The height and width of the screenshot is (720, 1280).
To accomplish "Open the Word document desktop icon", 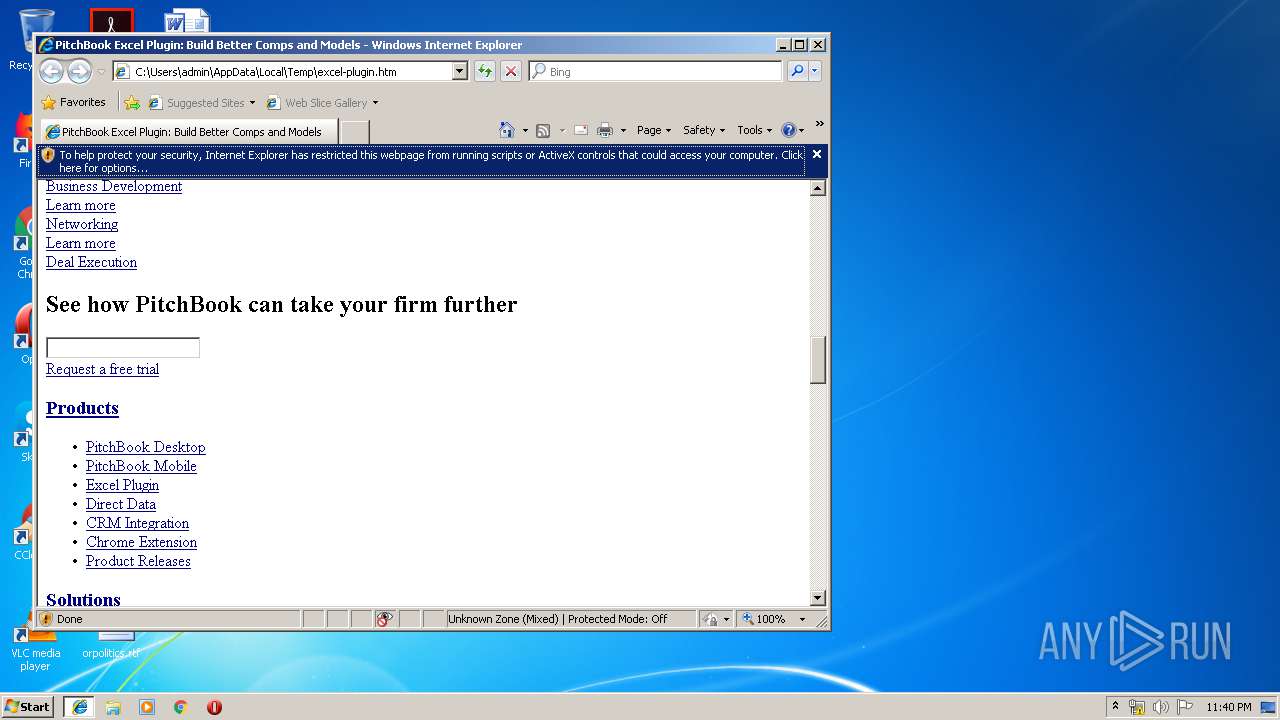I will coord(187,21).
